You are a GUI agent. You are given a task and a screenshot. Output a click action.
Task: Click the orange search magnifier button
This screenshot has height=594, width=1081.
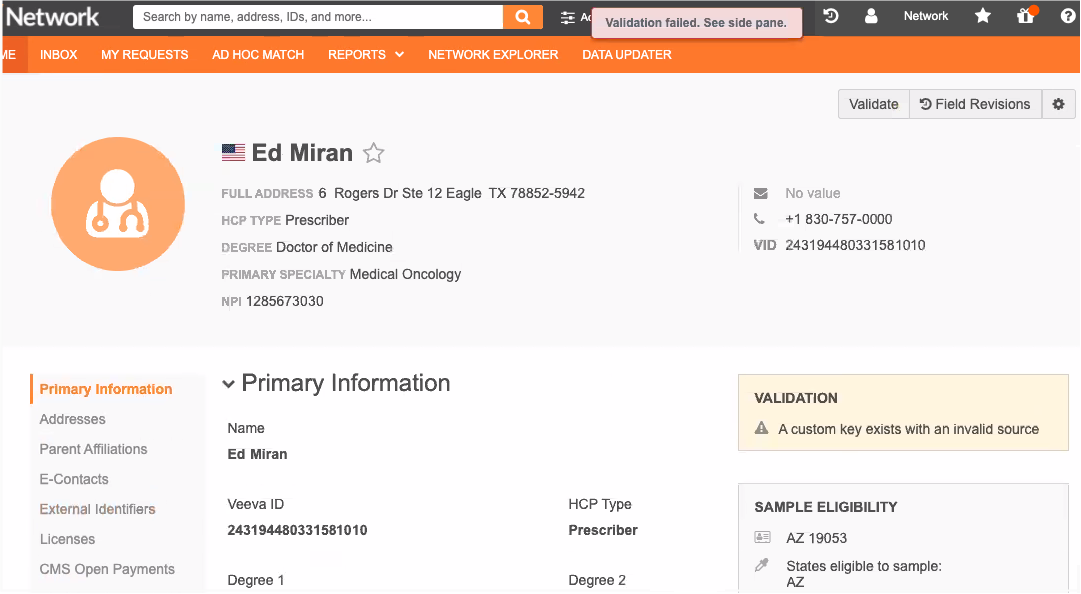522,17
